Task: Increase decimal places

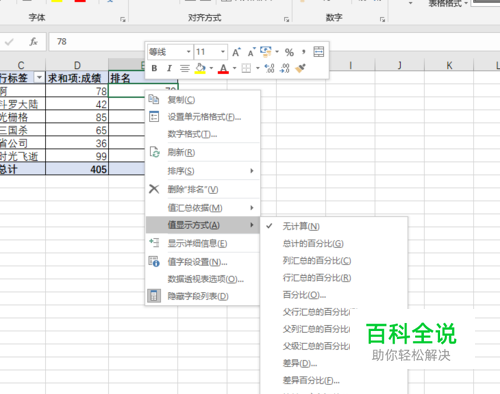Action: tap(269, 68)
